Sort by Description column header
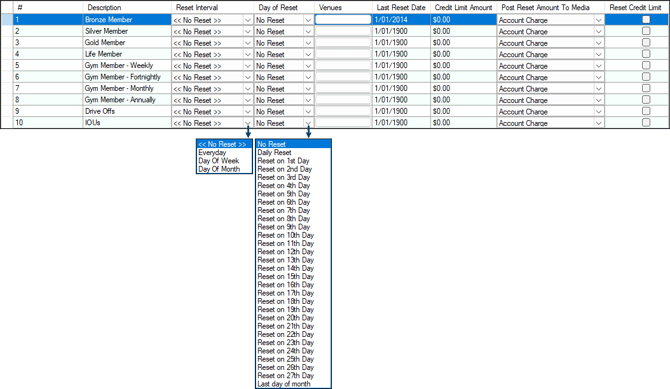 (104, 8)
